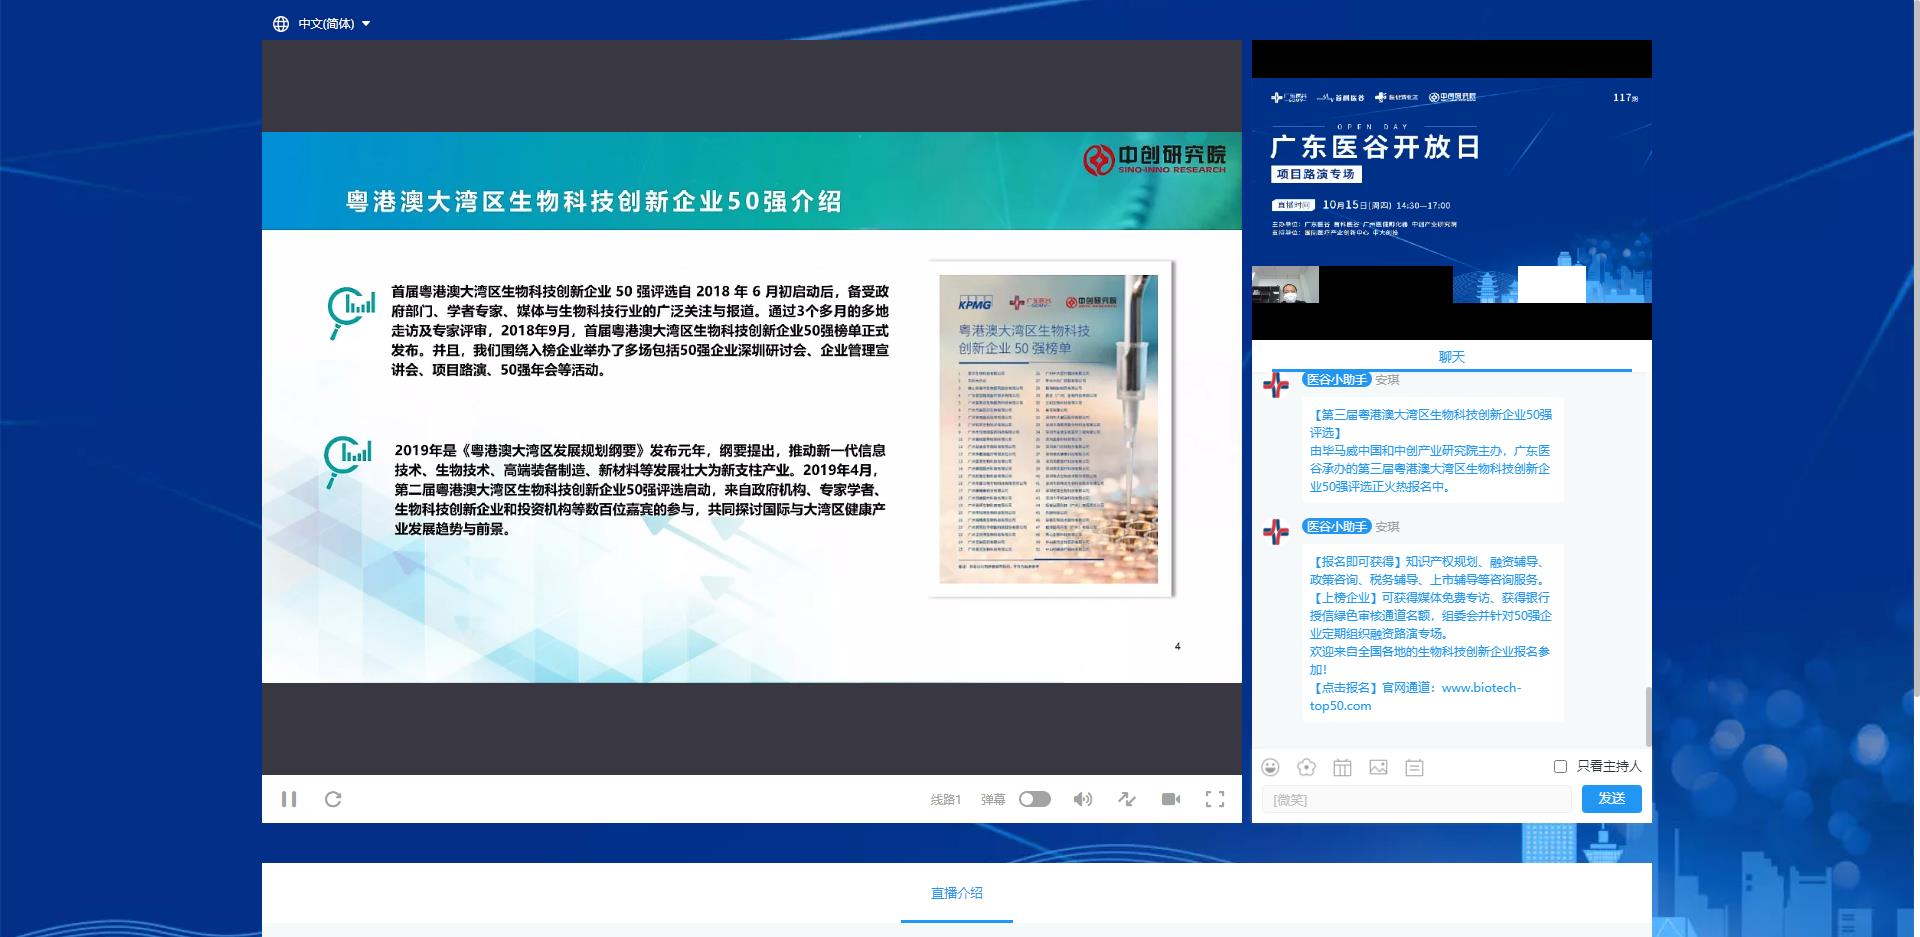This screenshot has height=937, width=1920.
Task: Click the swap video layout icon
Action: tap(1127, 799)
